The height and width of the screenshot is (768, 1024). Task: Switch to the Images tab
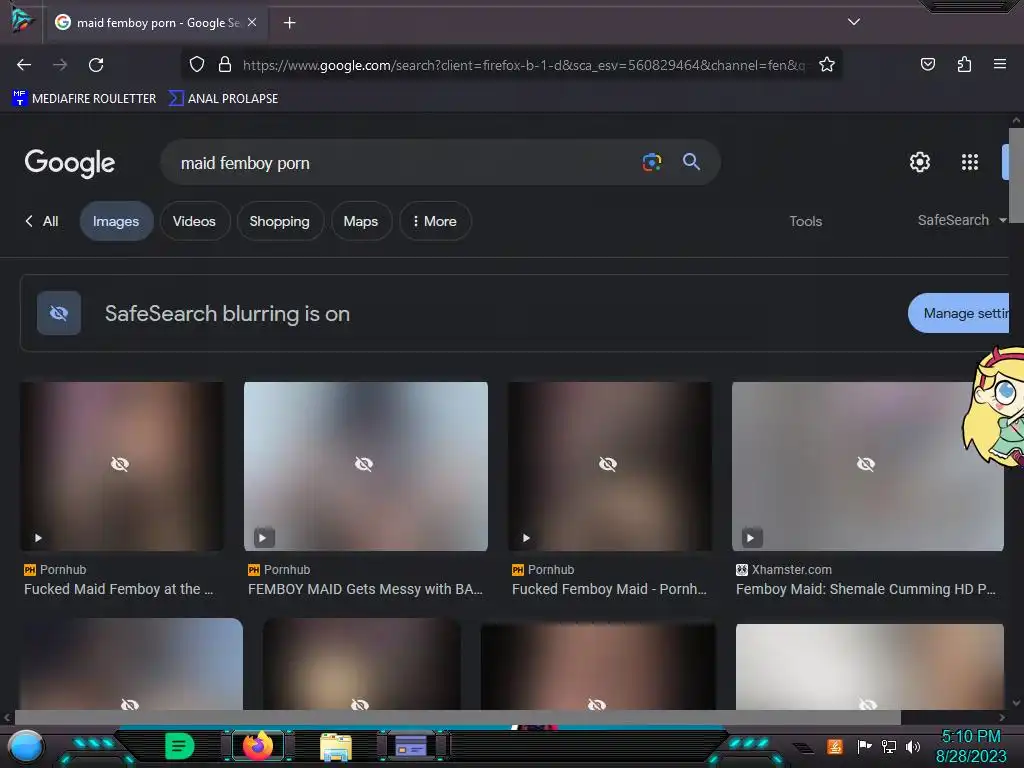pos(116,221)
